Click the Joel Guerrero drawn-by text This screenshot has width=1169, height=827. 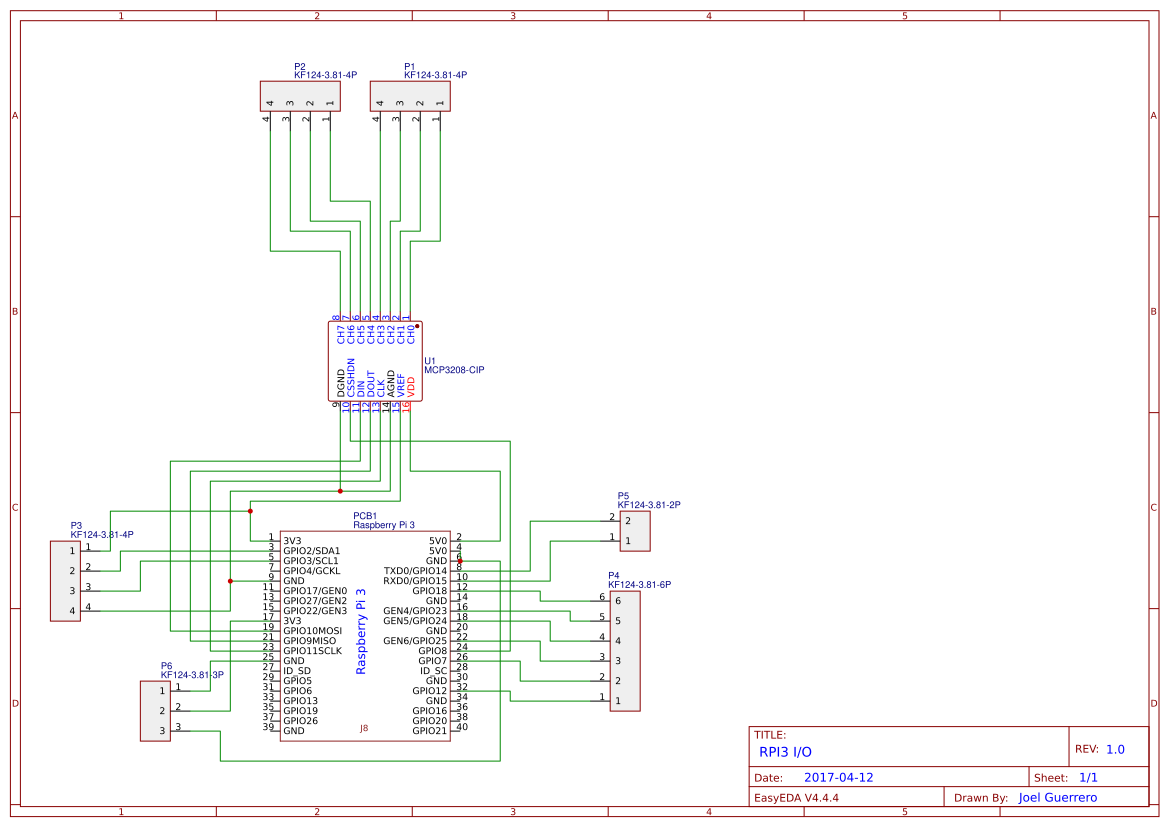(1058, 797)
